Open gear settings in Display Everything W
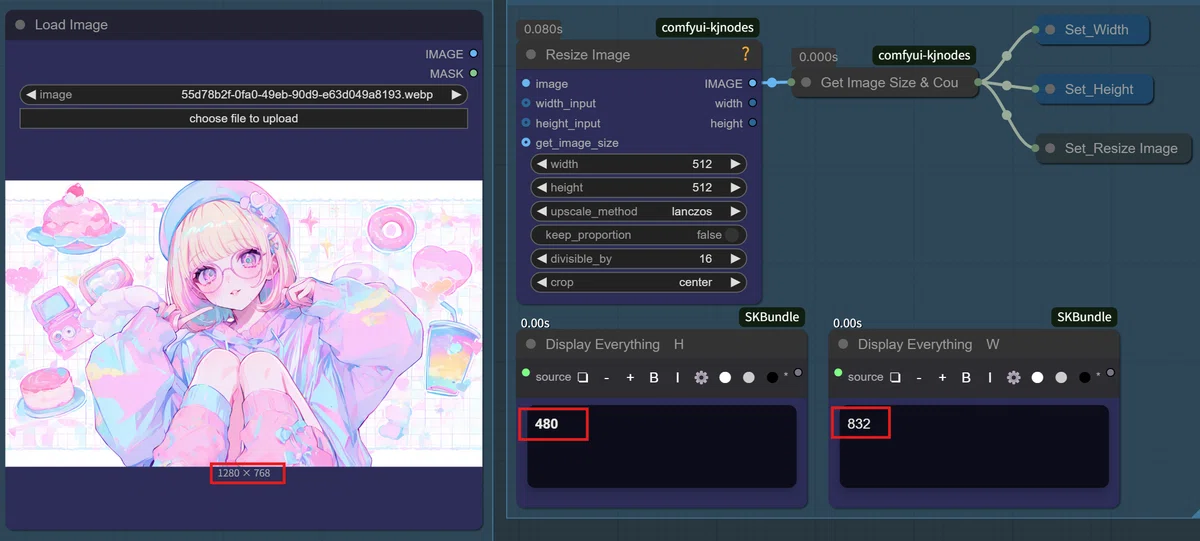The width and height of the screenshot is (1200, 541). [1013, 377]
